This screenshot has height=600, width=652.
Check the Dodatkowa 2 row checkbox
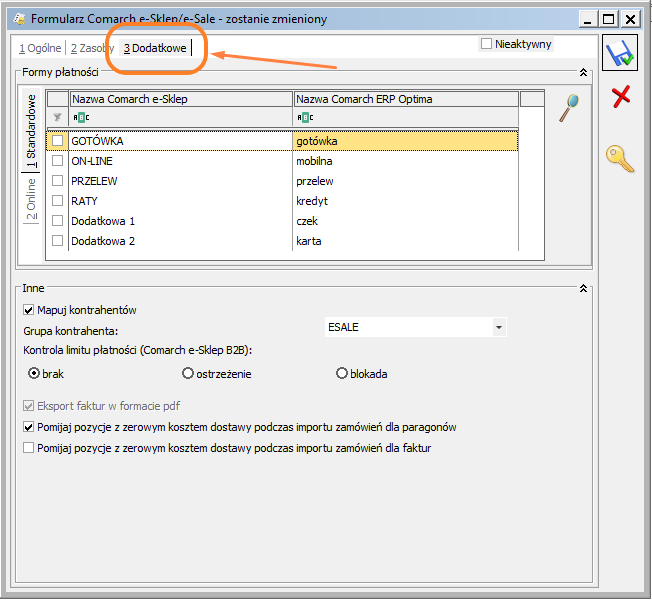tap(57, 240)
